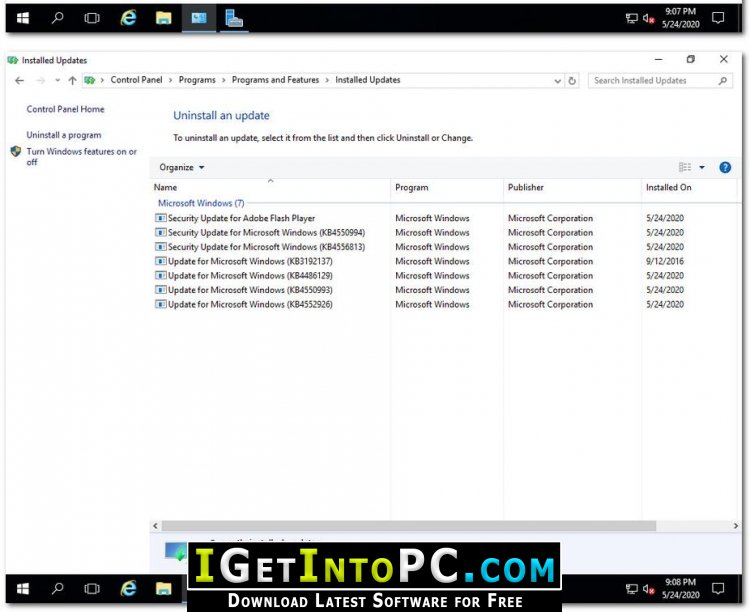Viewport: 750px width, 612px height.
Task: Click the search magnifier in search box
Action: (x=723, y=81)
